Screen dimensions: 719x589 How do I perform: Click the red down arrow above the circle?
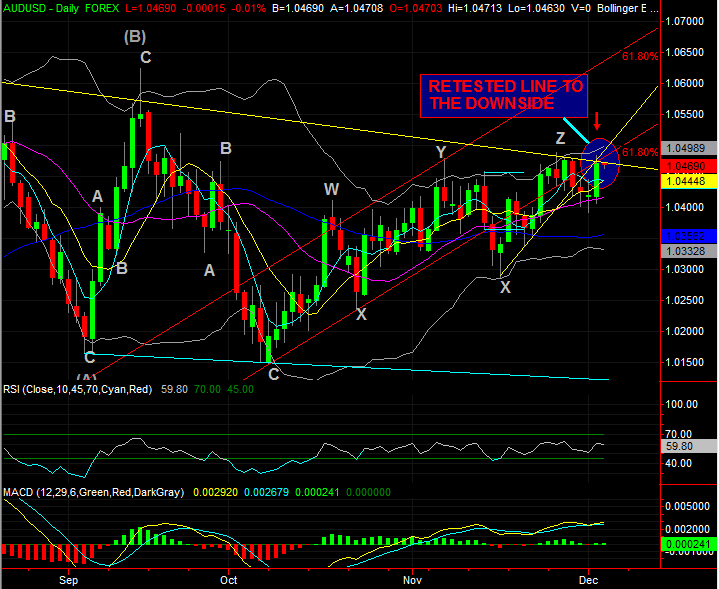pyautogui.click(x=597, y=124)
